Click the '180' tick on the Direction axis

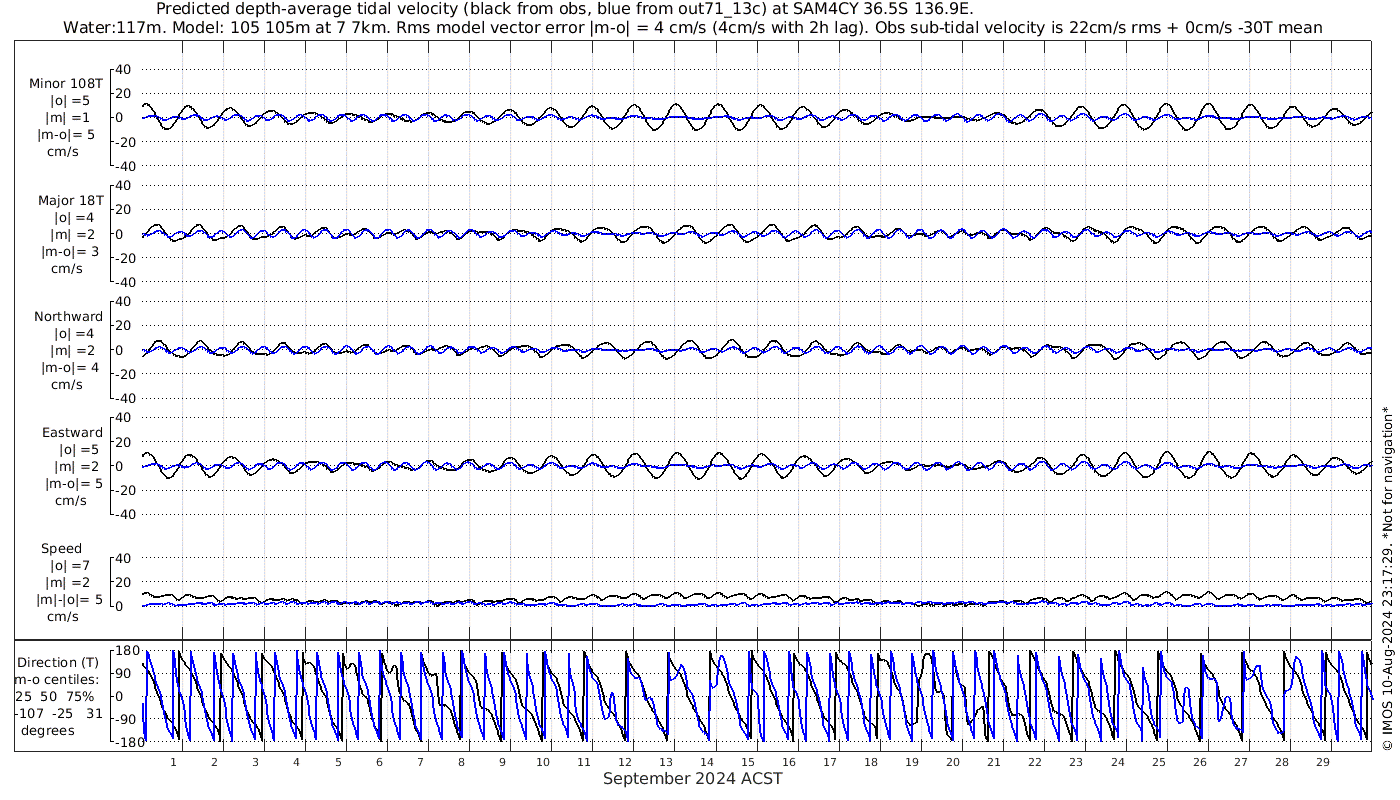tap(127, 650)
